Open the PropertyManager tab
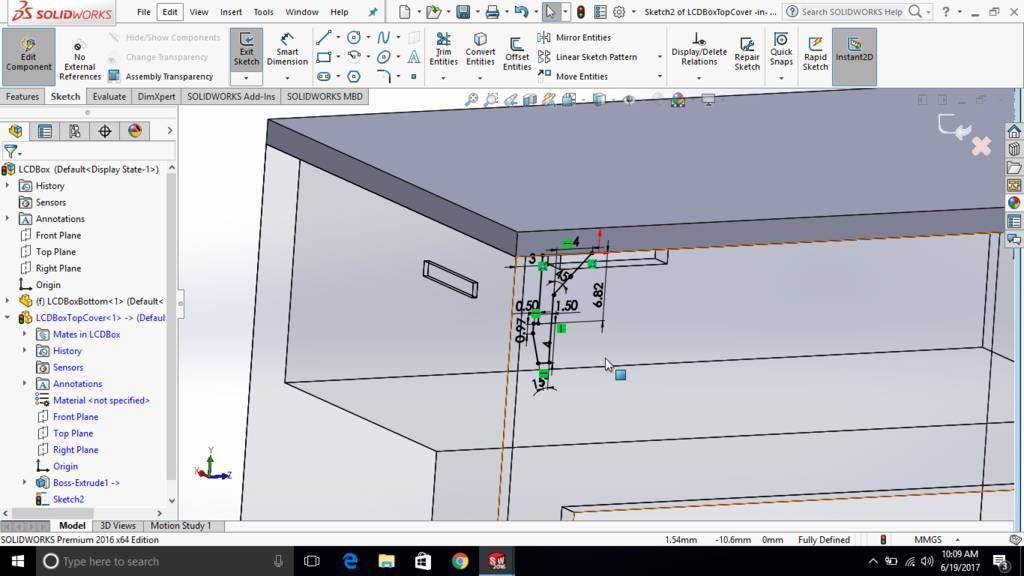Image resolution: width=1024 pixels, height=576 pixels. (x=45, y=131)
